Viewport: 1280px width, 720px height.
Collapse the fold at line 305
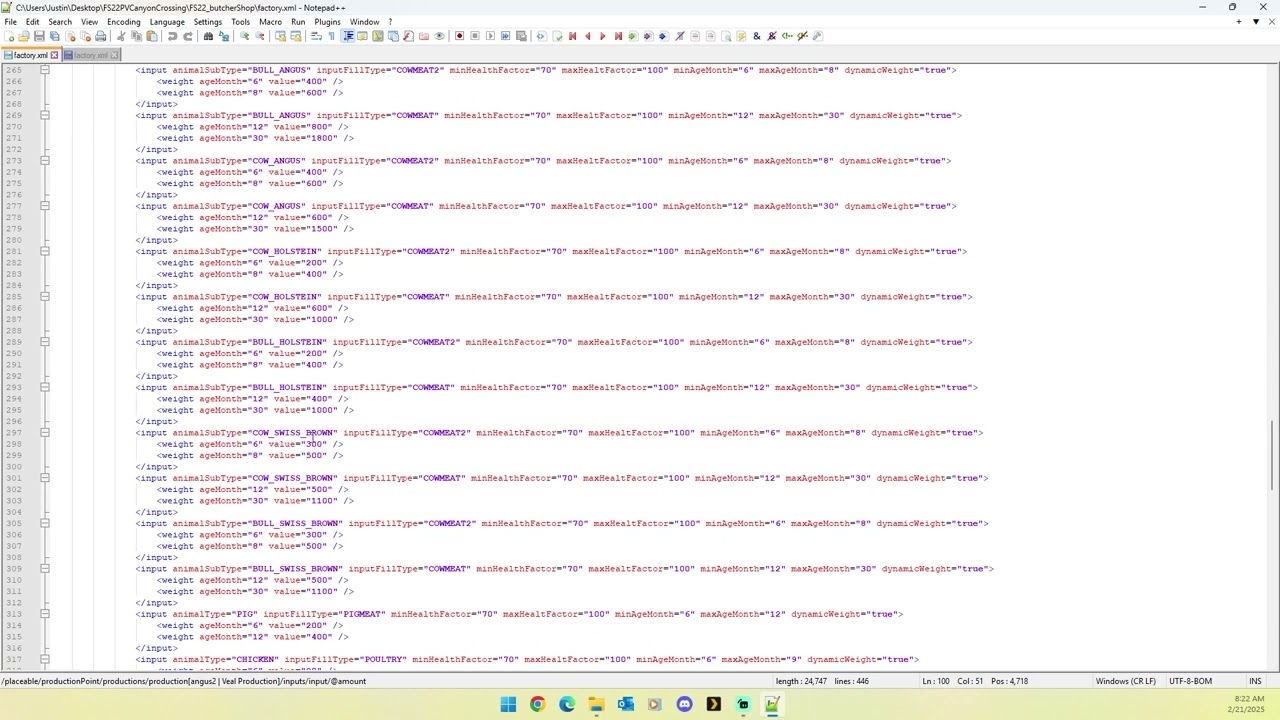coord(45,523)
